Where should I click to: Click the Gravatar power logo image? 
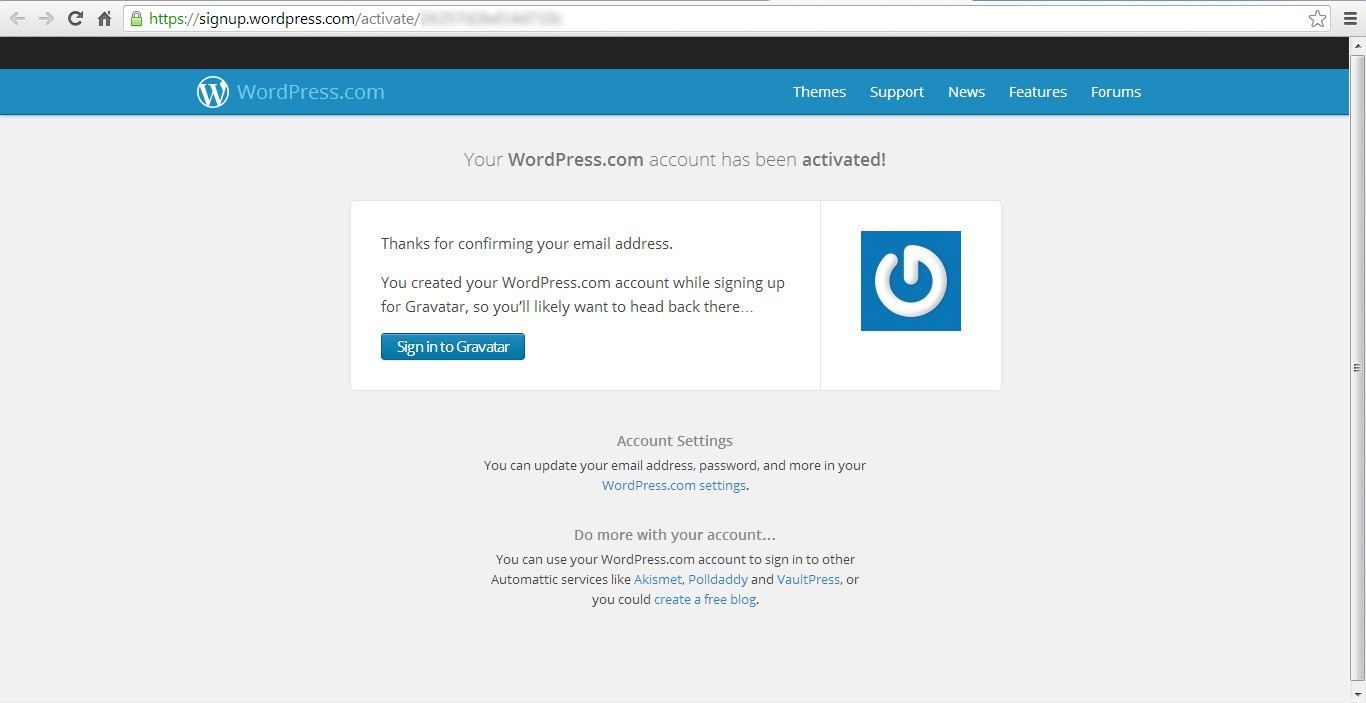click(x=911, y=281)
